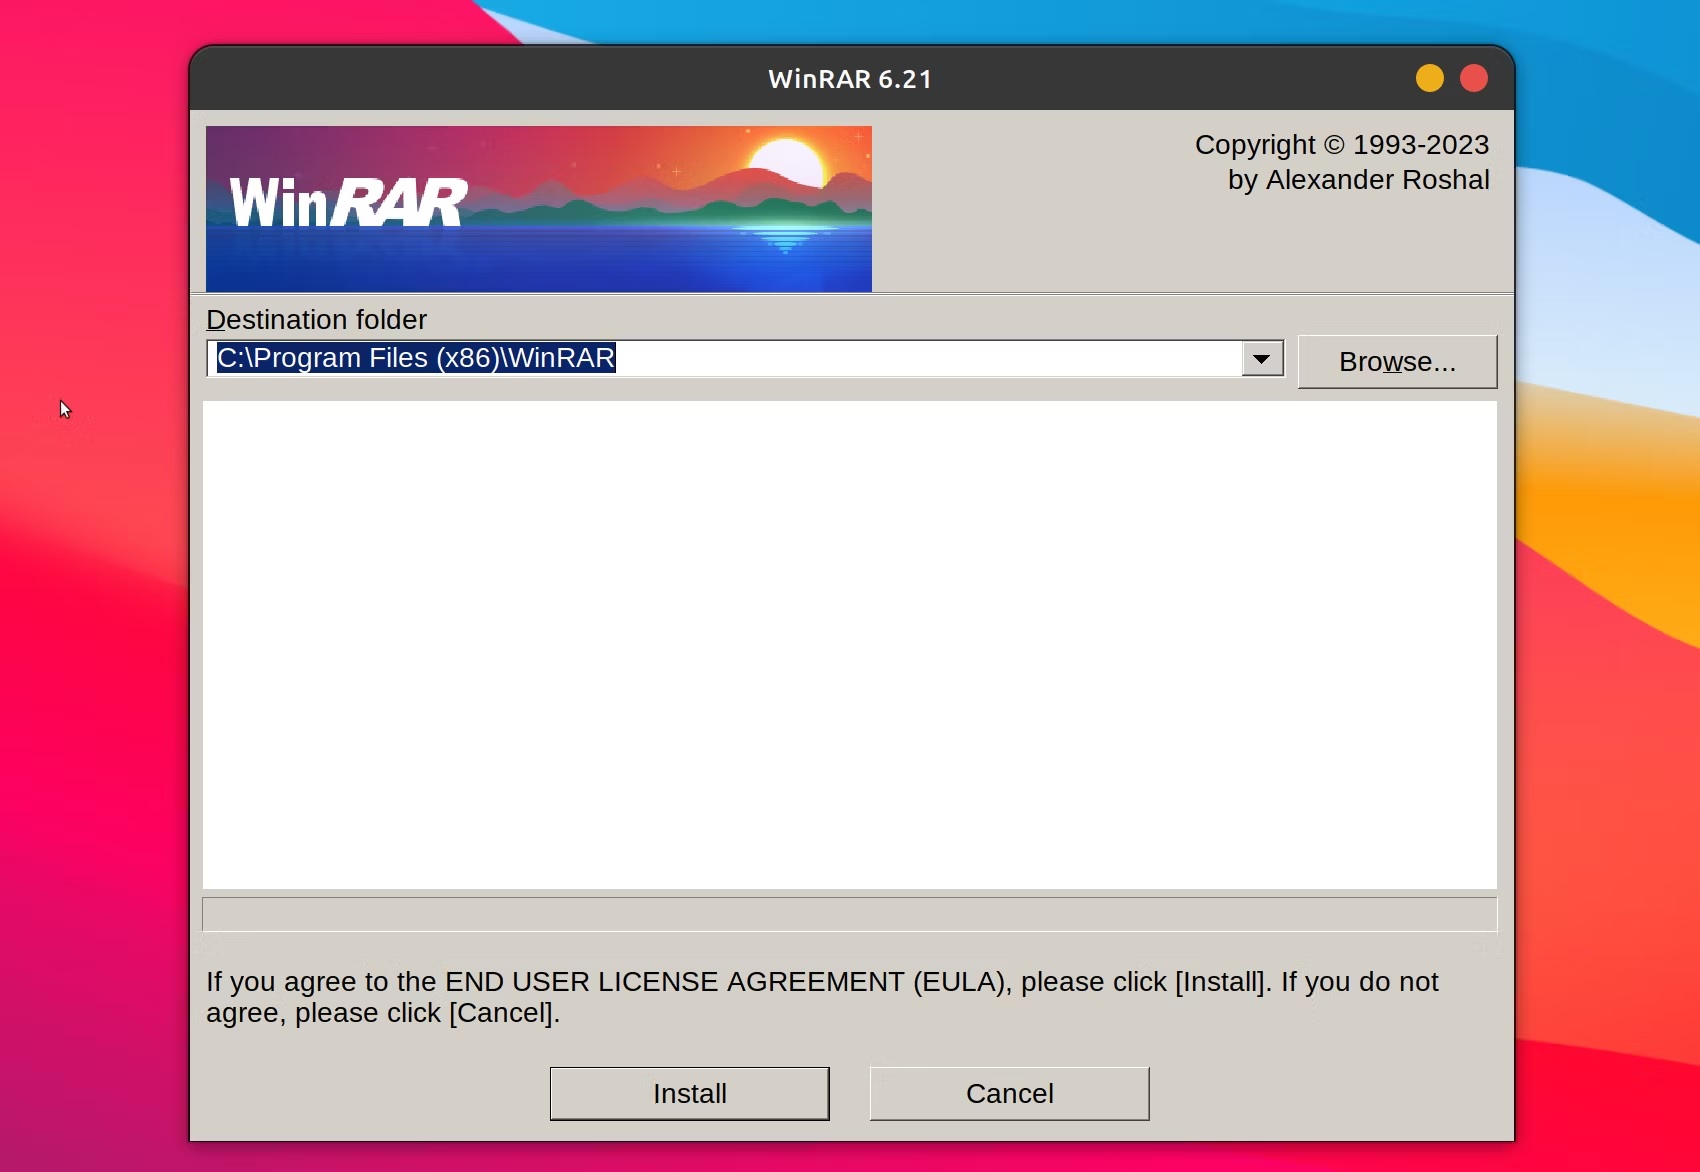Click the 'WinRAR 6.21' title bar
Viewport: 1700px width, 1172px height.
pos(850,79)
